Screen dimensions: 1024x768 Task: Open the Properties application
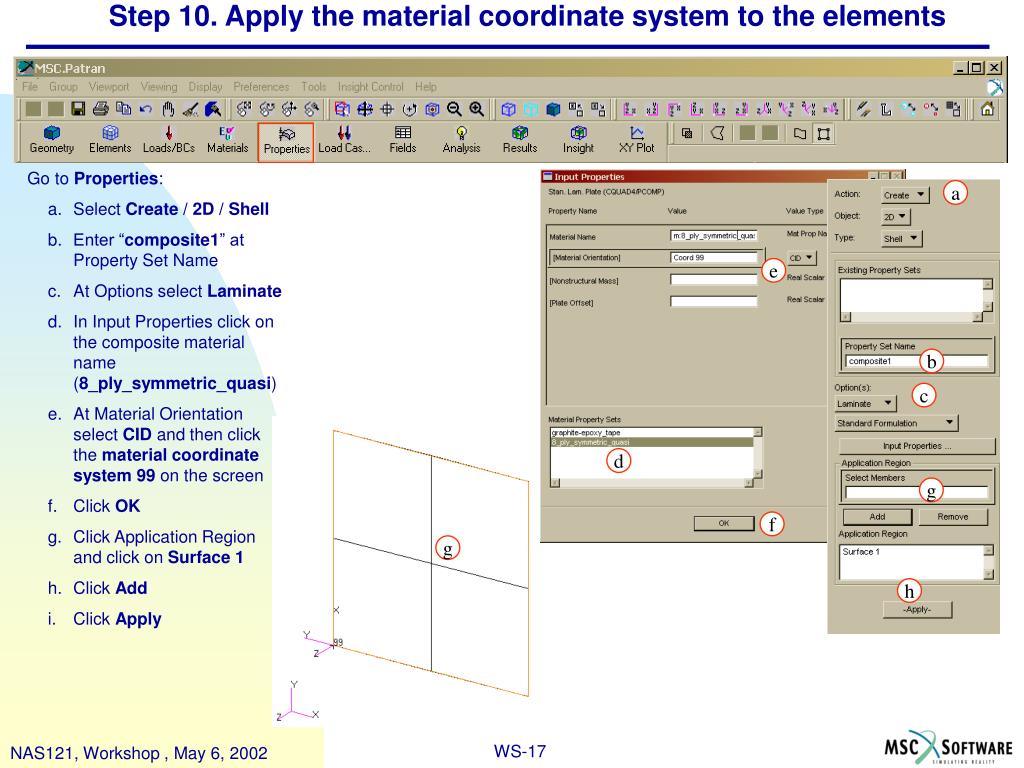point(286,141)
